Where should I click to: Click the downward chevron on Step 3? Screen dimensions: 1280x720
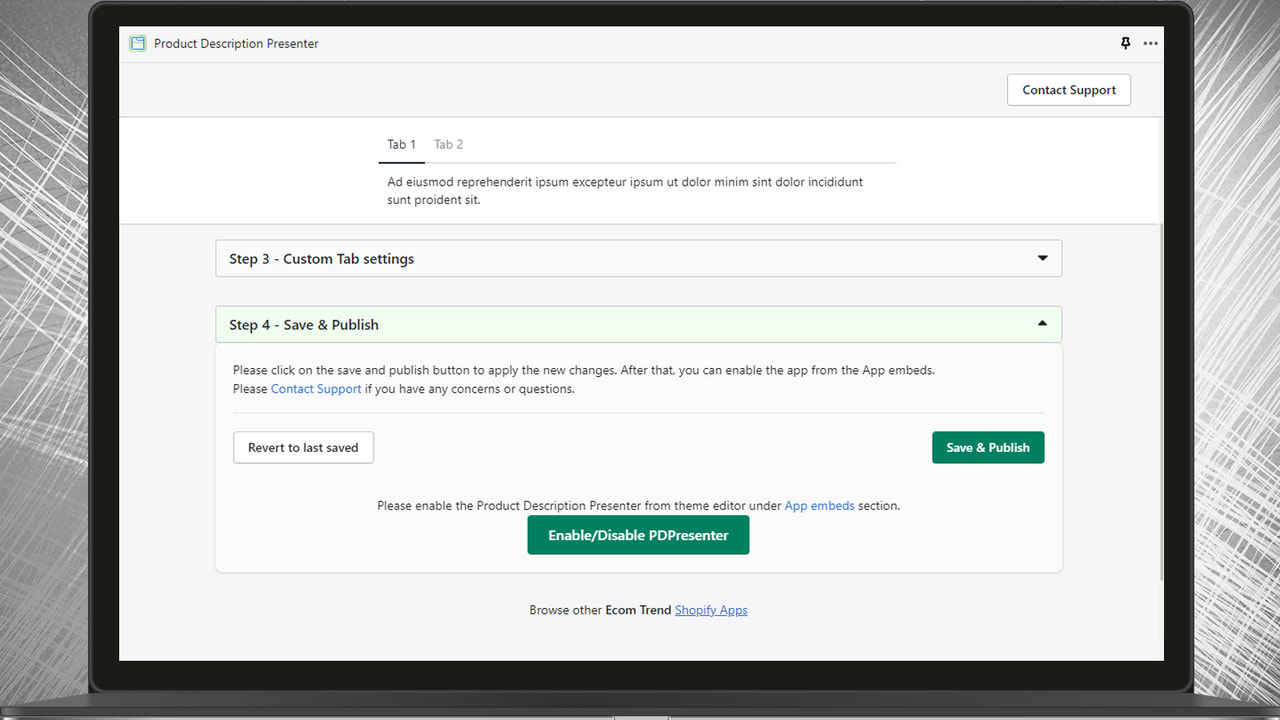click(1041, 258)
